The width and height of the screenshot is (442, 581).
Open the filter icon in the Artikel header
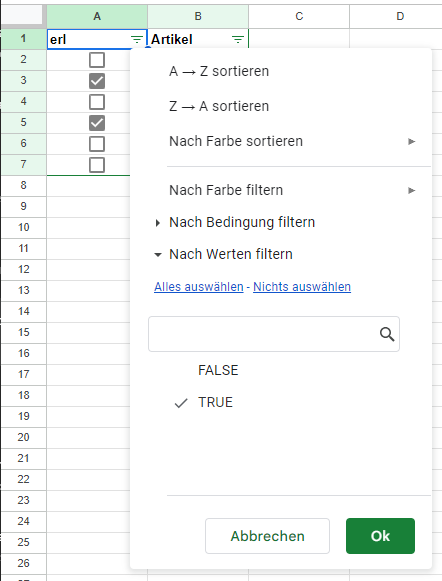point(237,39)
